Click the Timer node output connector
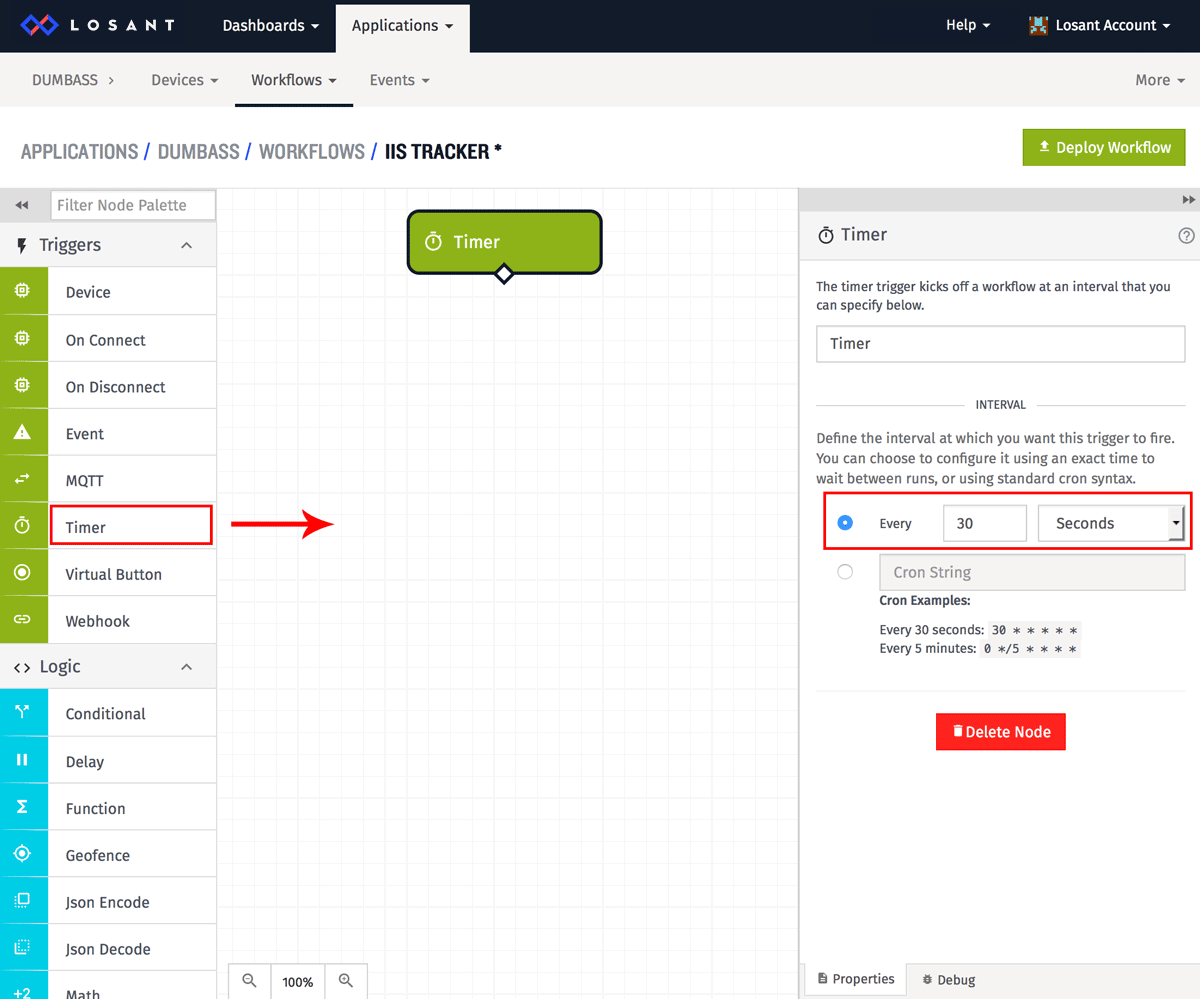The height and width of the screenshot is (999, 1200). (504, 273)
